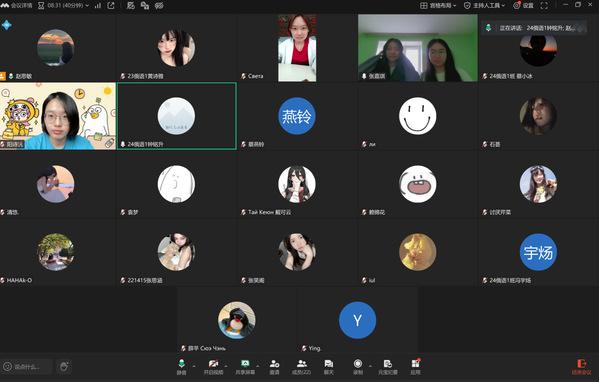Click red 结束会议 end meeting button

click(581, 367)
